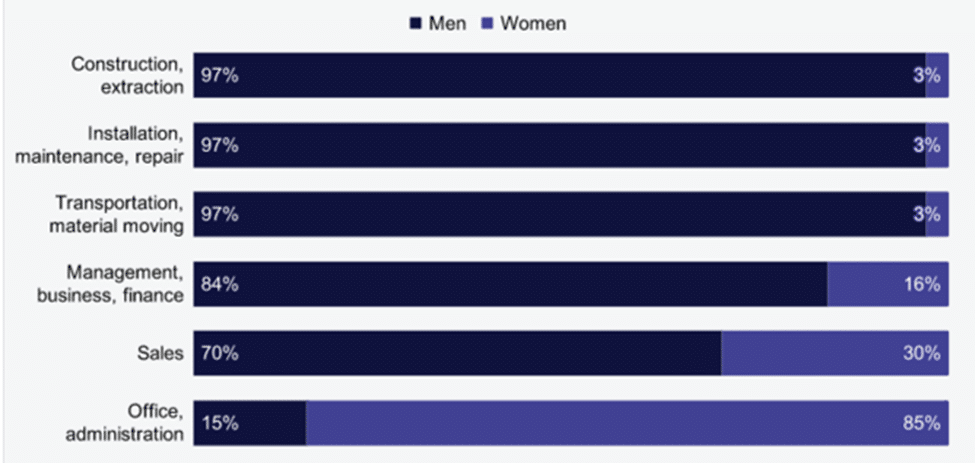
Task: Click Office, administration 15% men segment
Action: click(x=249, y=423)
